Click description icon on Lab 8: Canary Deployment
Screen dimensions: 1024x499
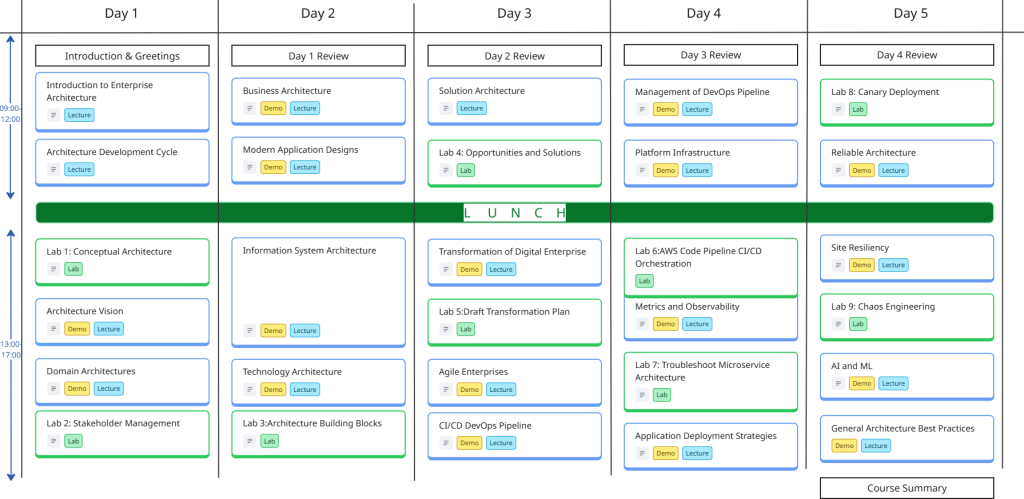click(x=839, y=109)
